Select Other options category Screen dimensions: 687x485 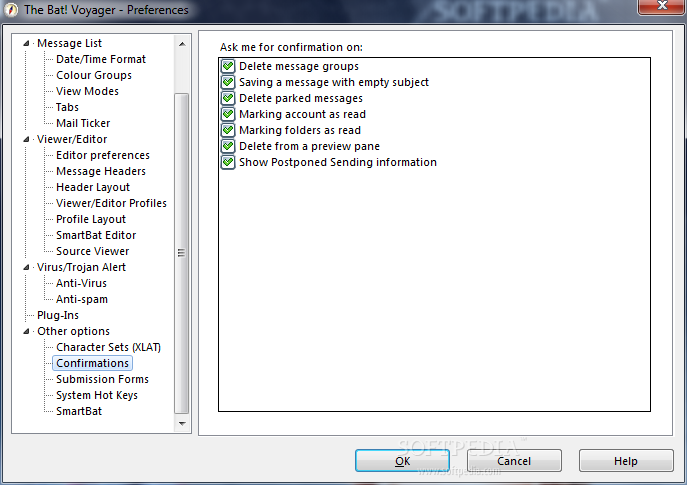click(73, 331)
